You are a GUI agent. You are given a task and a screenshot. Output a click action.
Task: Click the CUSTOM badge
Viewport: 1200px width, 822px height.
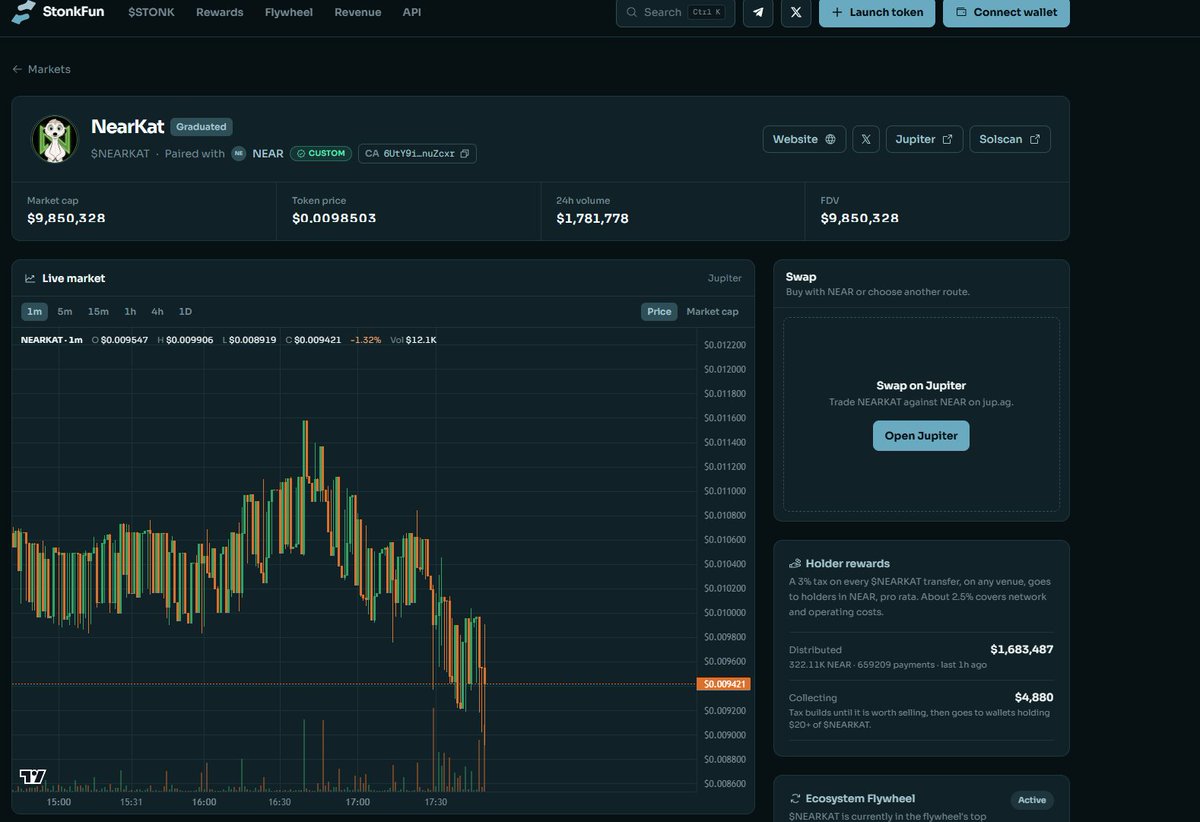(x=321, y=154)
